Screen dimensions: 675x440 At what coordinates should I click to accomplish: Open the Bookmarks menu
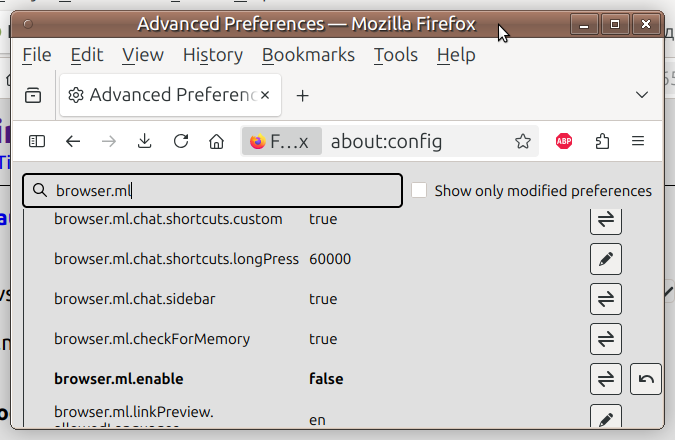point(308,55)
